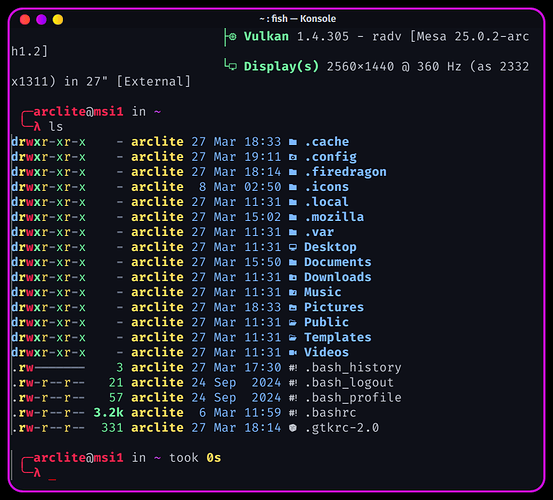The height and width of the screenshot is (500, 553).
Task: Click the download folder icon beside Downloads
Action: [293, 278]
